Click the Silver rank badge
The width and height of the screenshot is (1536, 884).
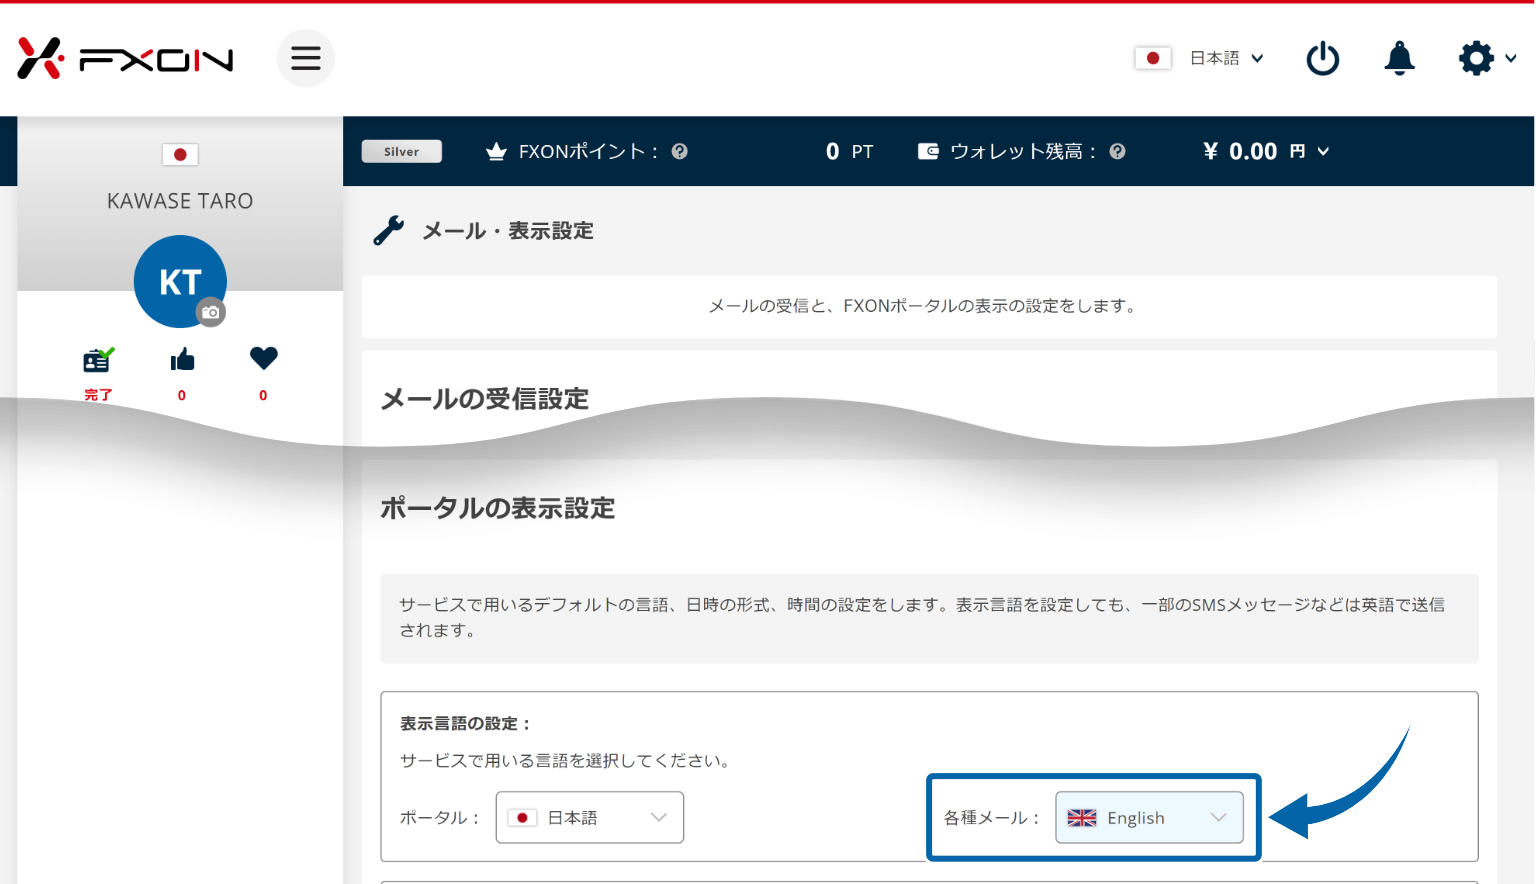(x=401, y=151)
